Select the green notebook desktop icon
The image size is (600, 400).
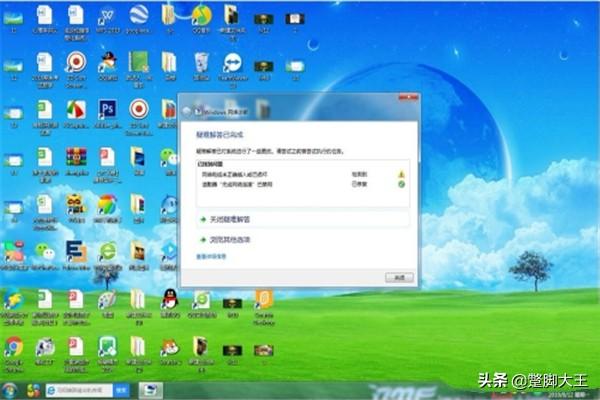click(139, 62)
